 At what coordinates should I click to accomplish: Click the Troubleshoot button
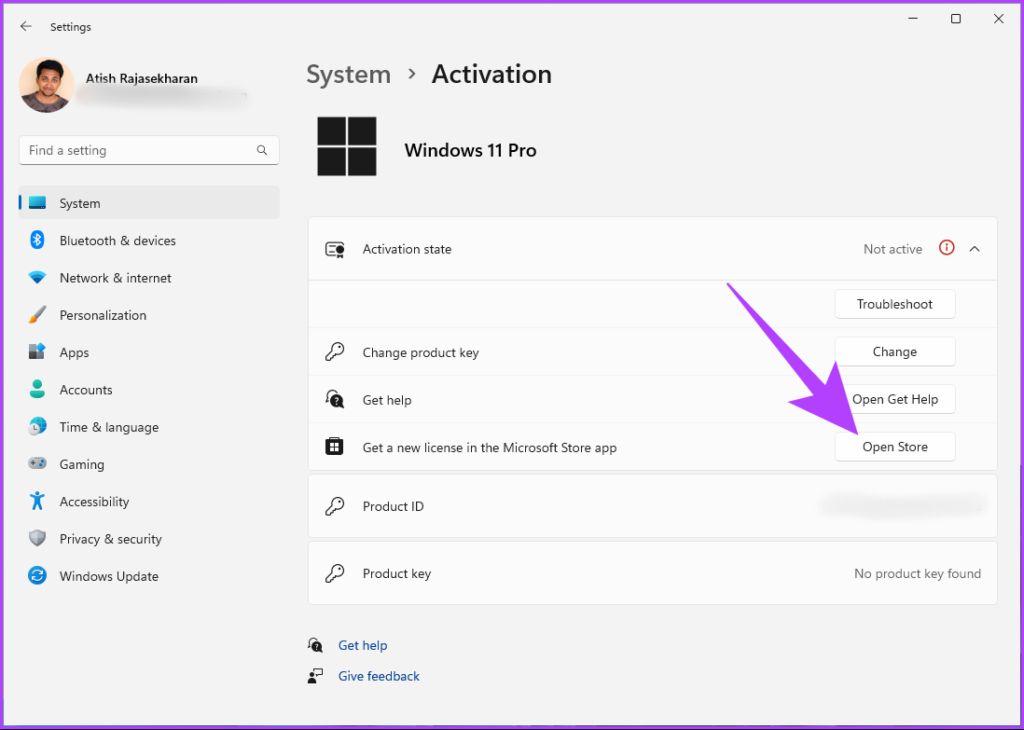click(x=894, y=303)
